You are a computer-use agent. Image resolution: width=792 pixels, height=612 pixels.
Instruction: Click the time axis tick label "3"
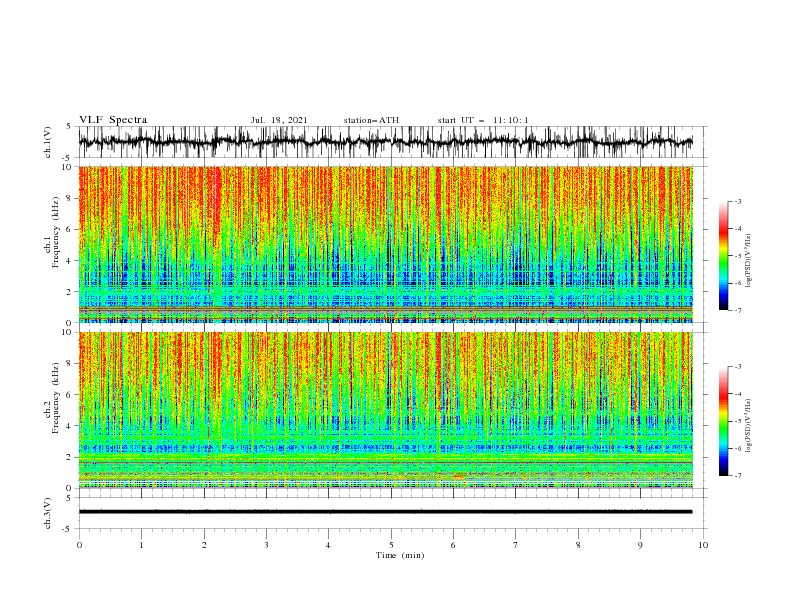coord(266,545)
